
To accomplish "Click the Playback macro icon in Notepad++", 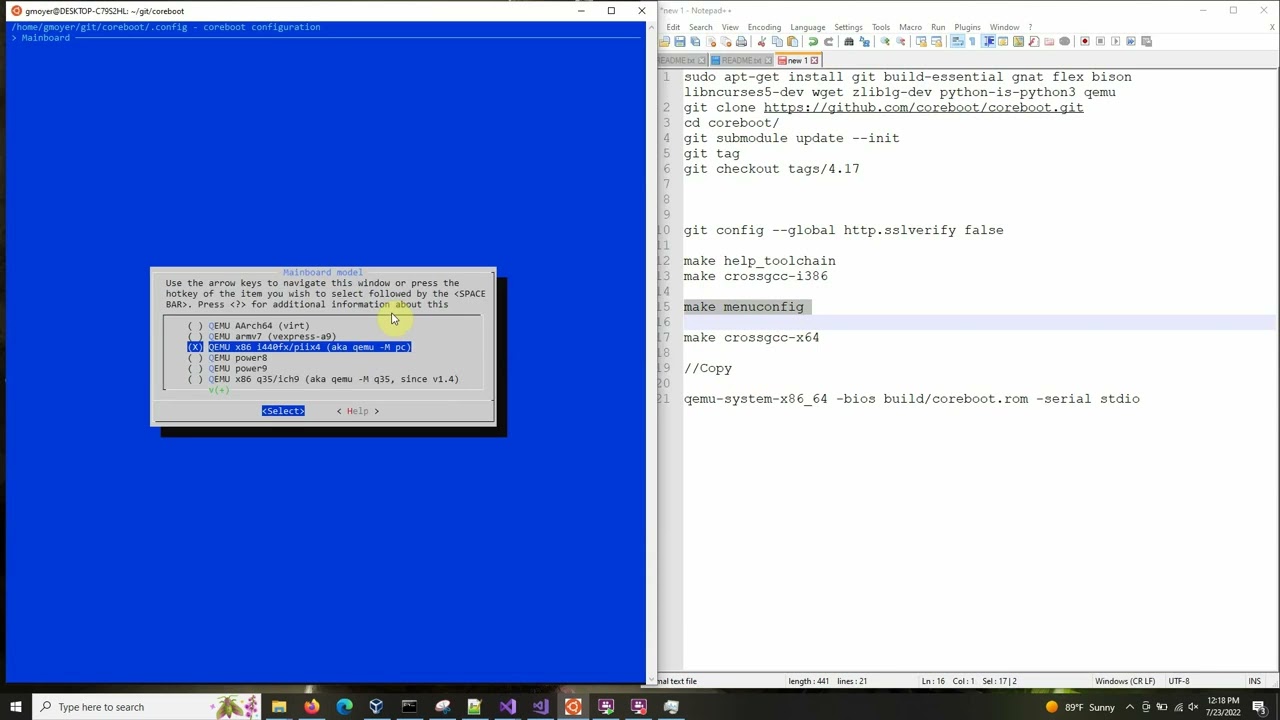I will point(1115,41).
